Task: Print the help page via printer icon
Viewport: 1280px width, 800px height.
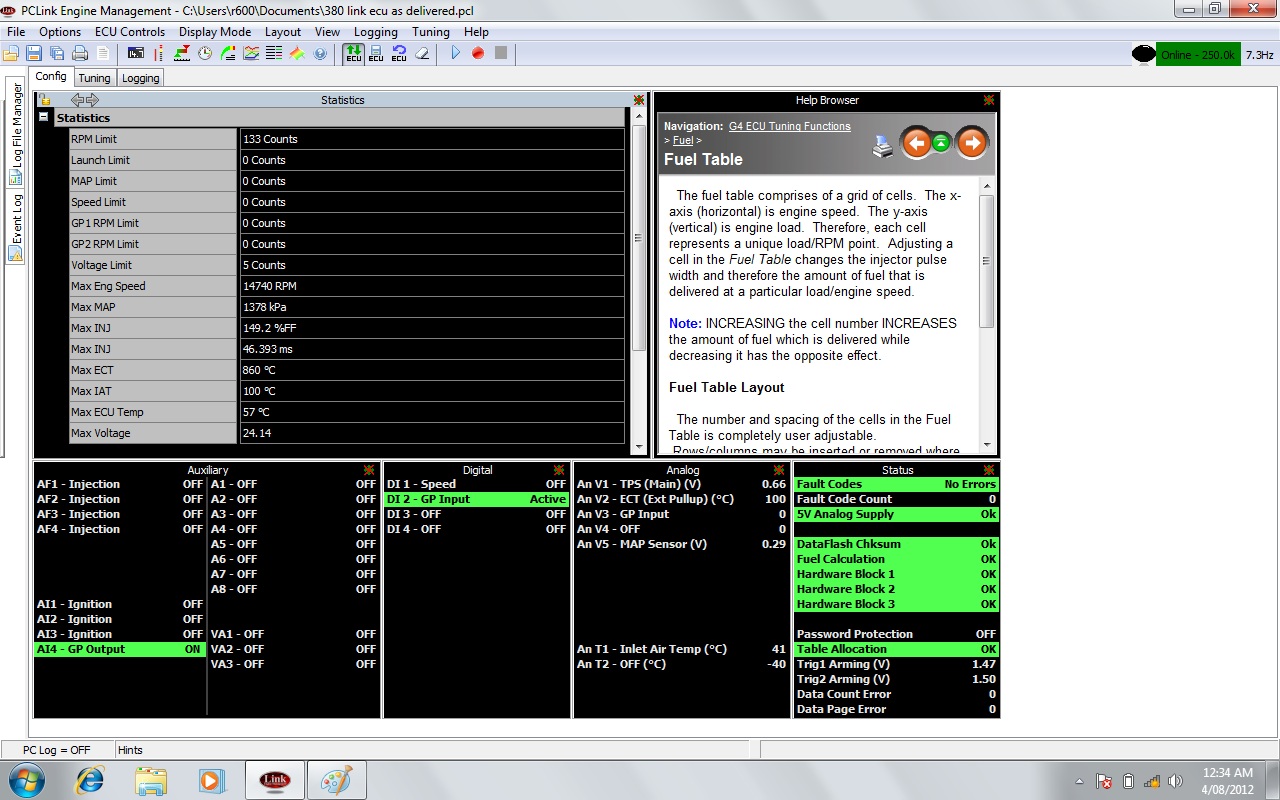Action: (883, 146)
